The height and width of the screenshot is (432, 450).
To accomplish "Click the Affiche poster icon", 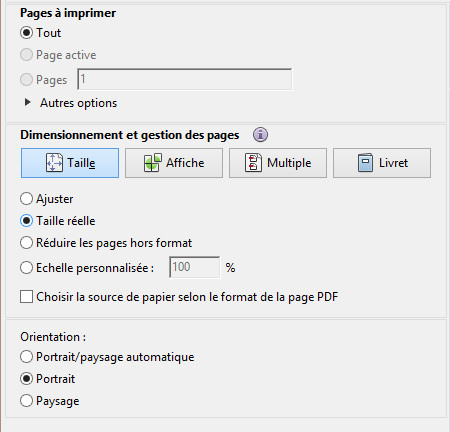I will [153, 163].
